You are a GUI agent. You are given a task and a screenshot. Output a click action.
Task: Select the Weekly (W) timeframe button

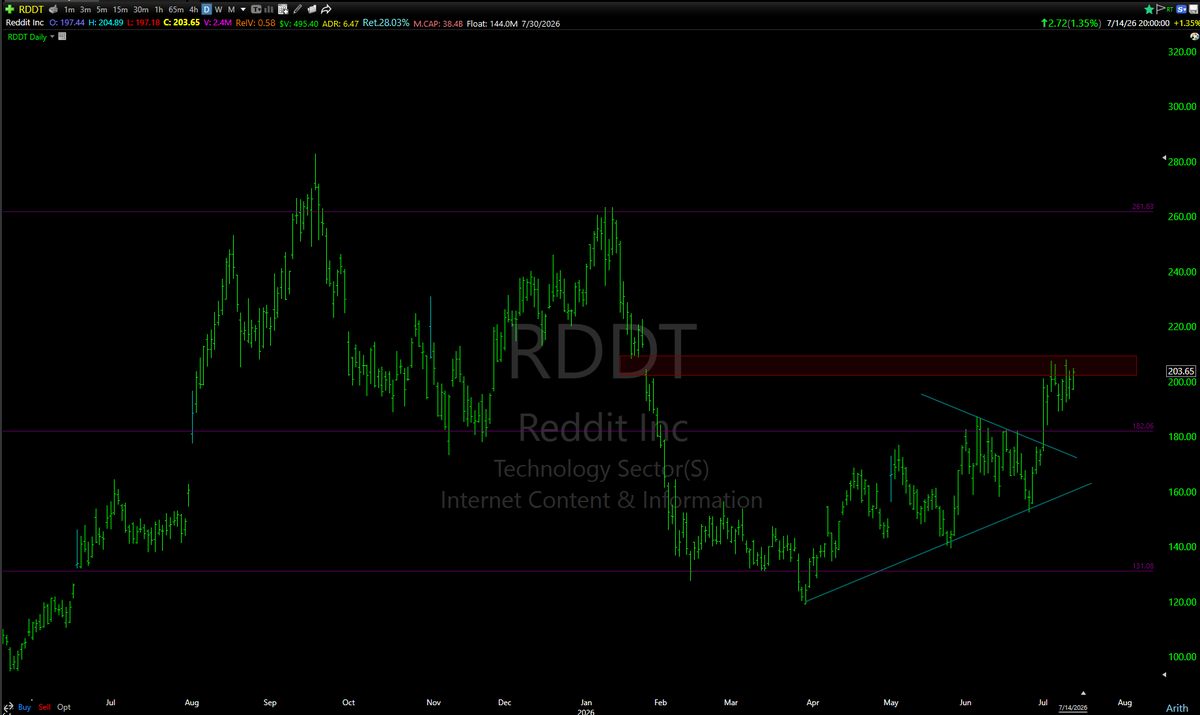[218, 9]
